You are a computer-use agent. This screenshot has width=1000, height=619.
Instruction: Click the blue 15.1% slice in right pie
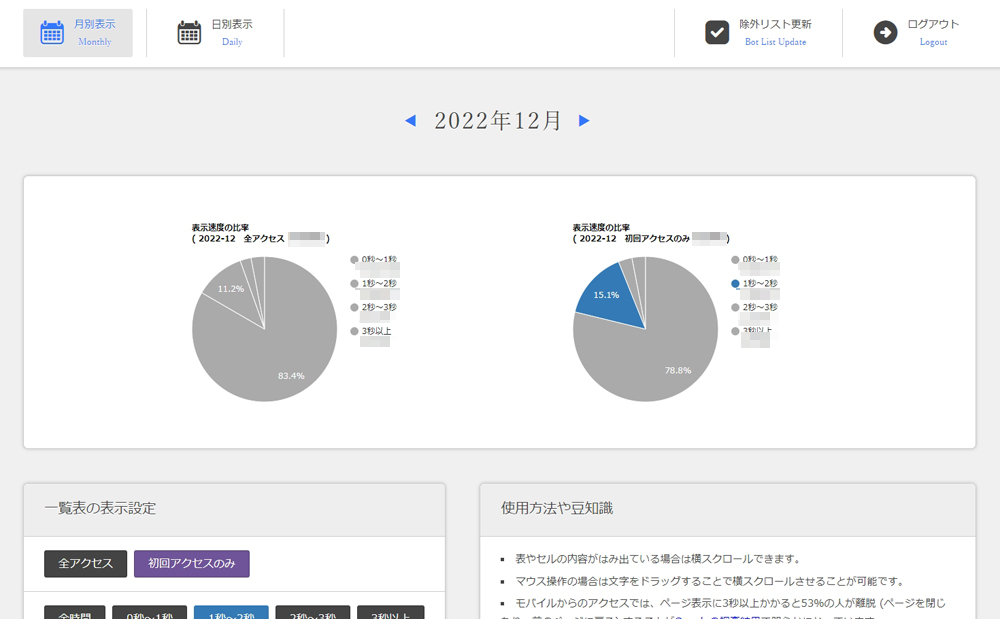point(608,295)
